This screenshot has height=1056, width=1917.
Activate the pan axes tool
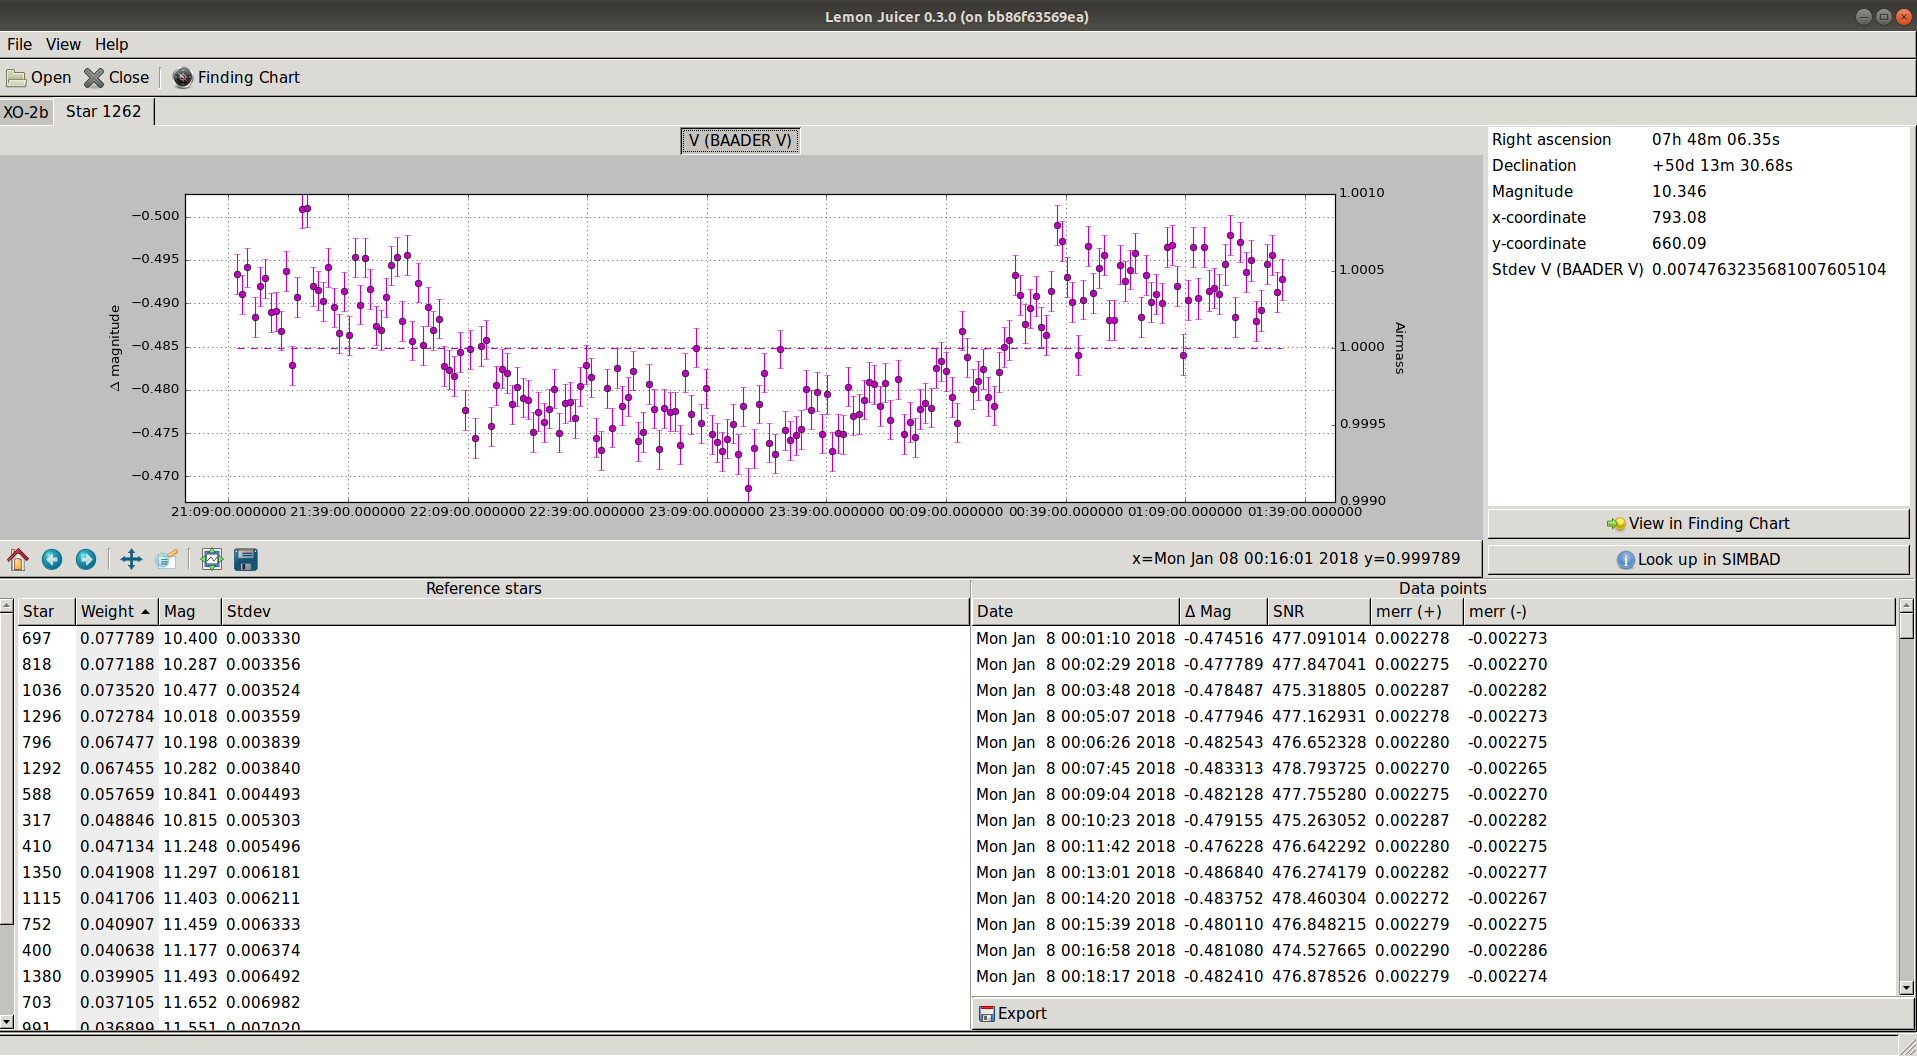click(131, 559)
